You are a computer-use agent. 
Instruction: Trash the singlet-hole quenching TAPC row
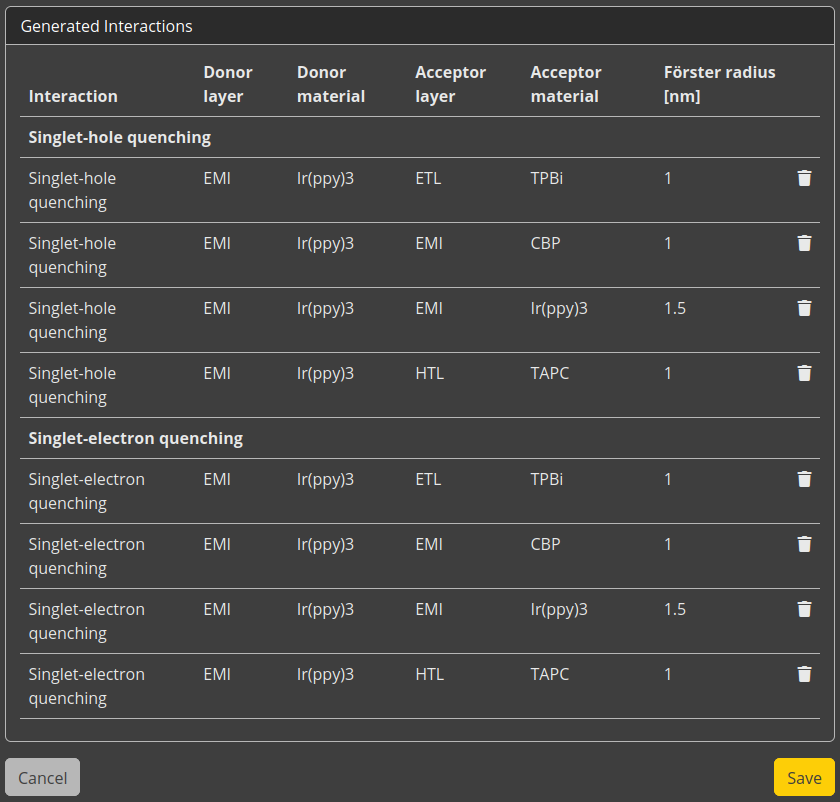coord(804,374)
